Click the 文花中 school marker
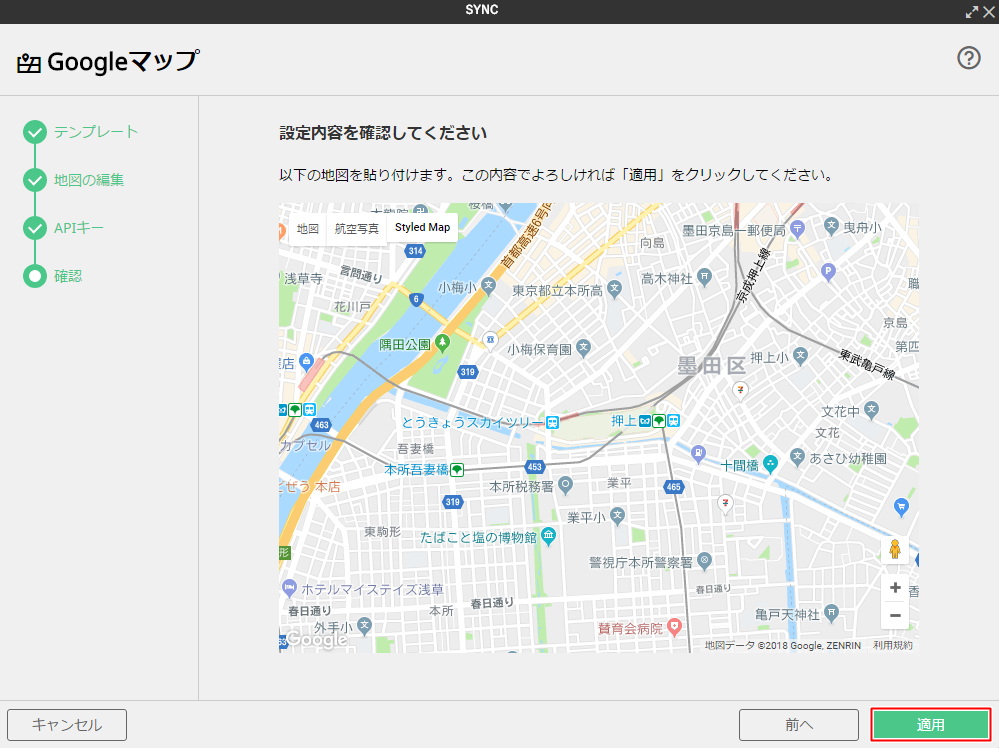The width and height of the screenshot is (999, 748). [x=872, y=410]
